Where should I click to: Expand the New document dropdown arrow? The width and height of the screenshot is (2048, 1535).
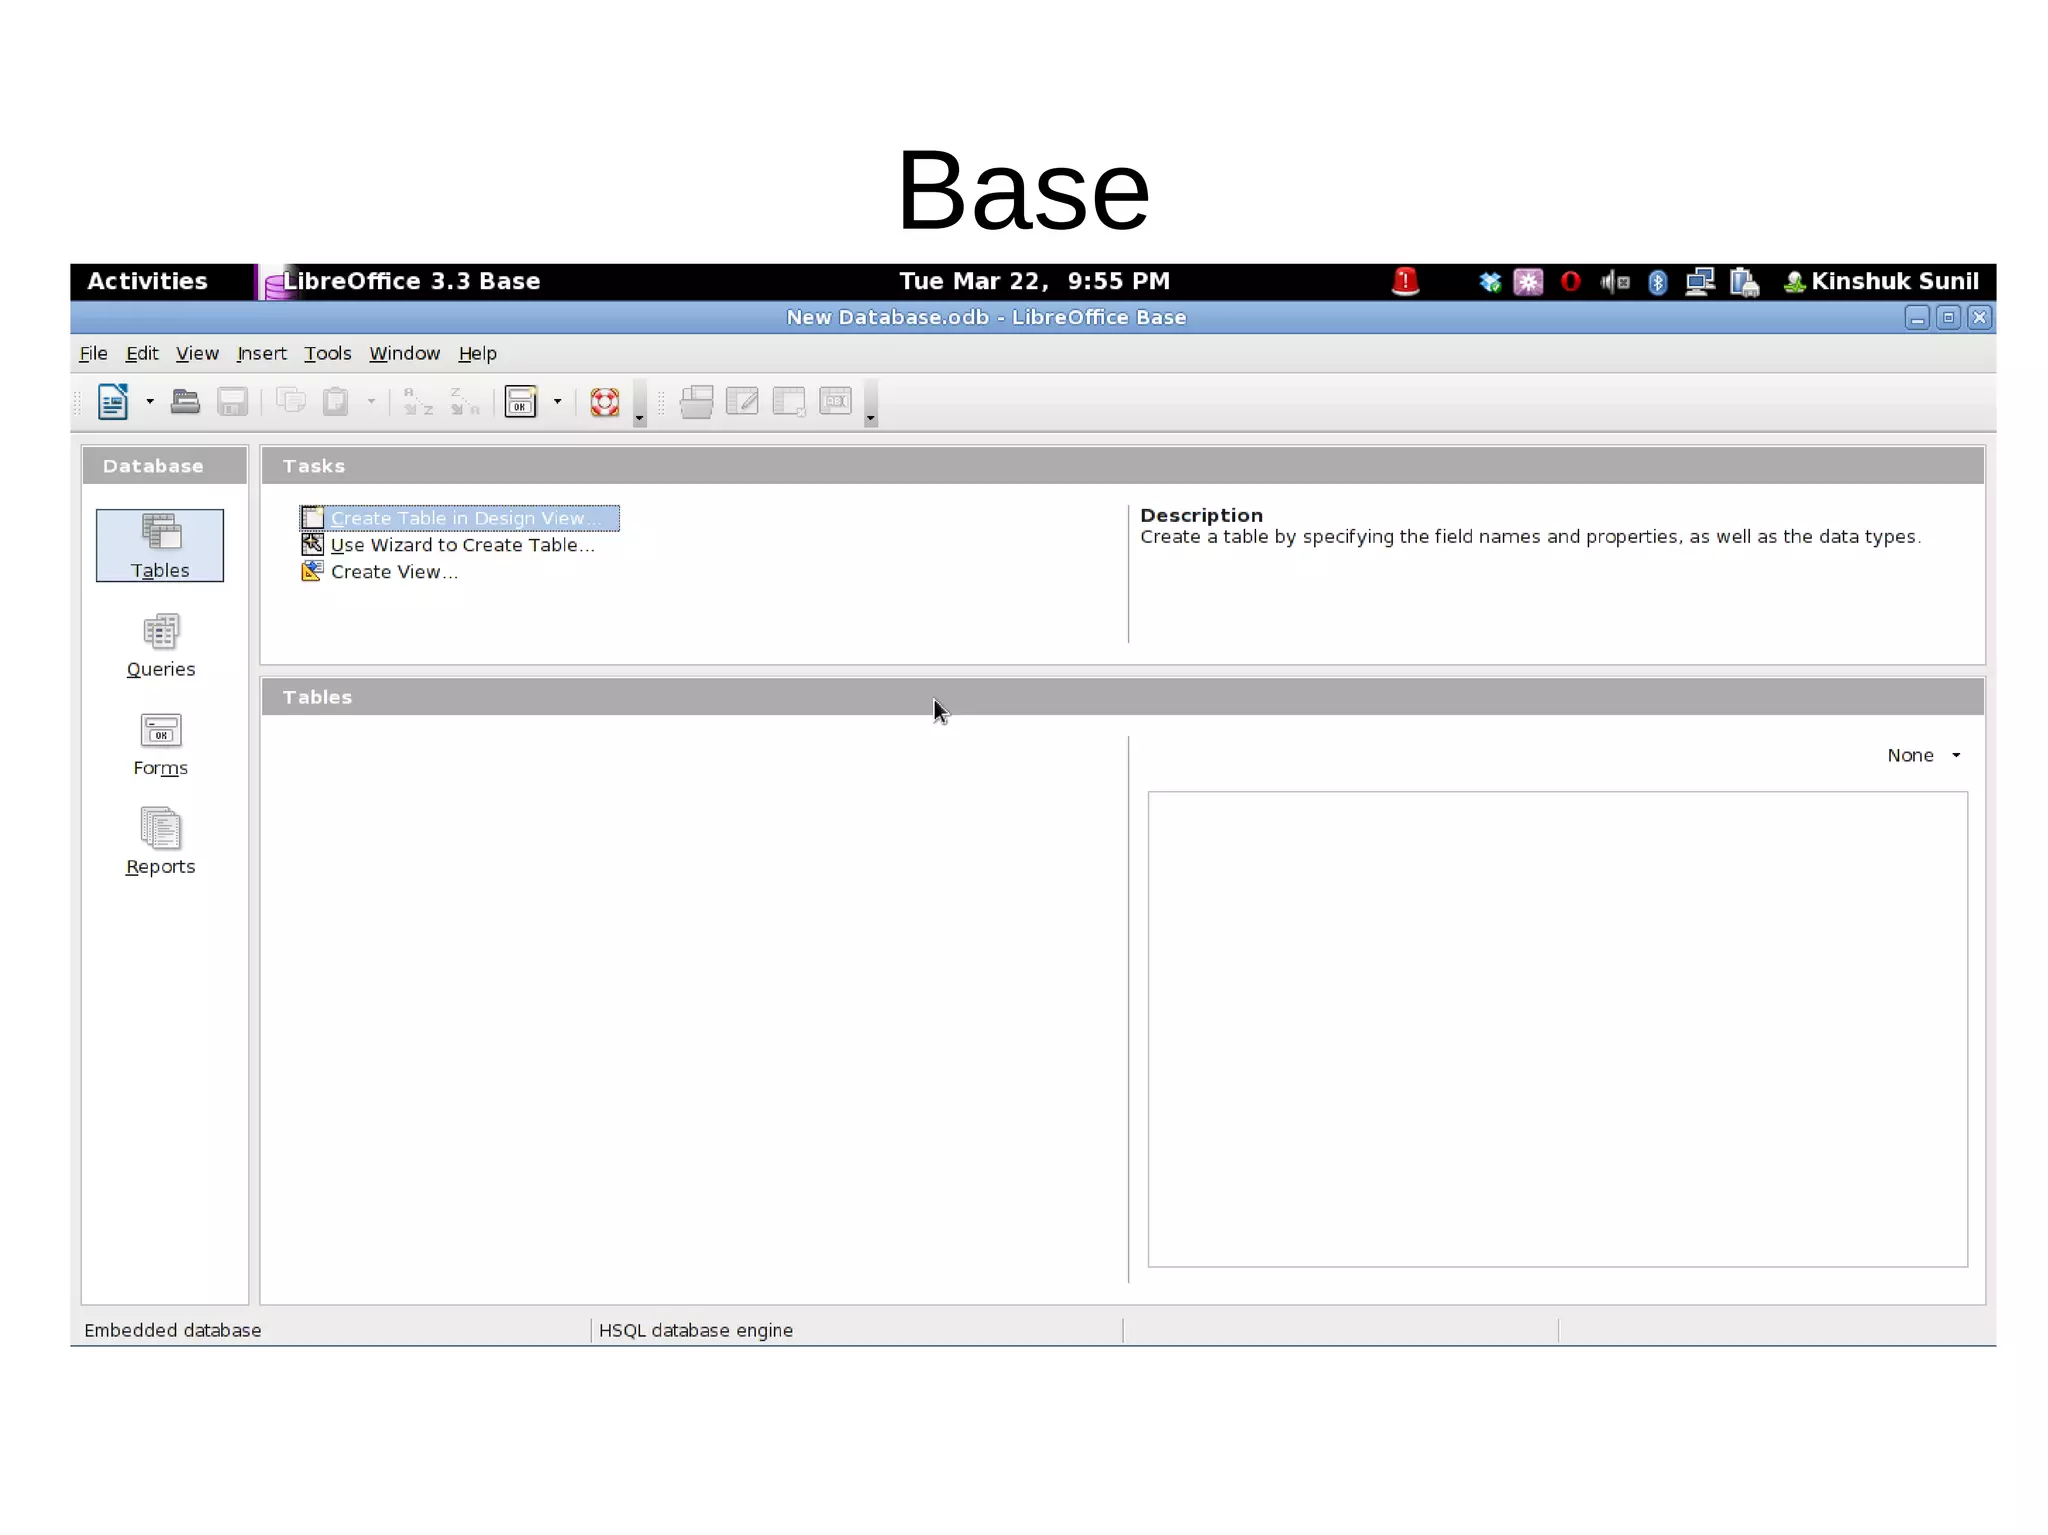[x=150, y=402]
